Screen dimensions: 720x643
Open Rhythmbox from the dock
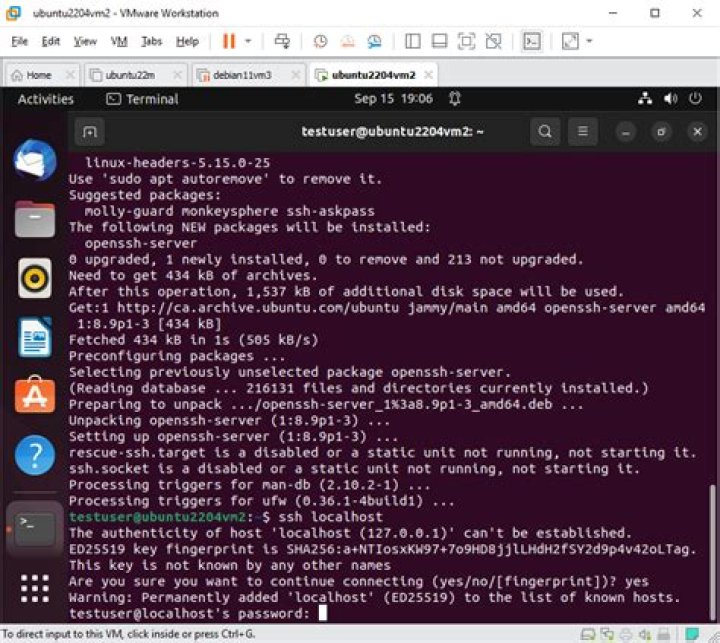35,278
